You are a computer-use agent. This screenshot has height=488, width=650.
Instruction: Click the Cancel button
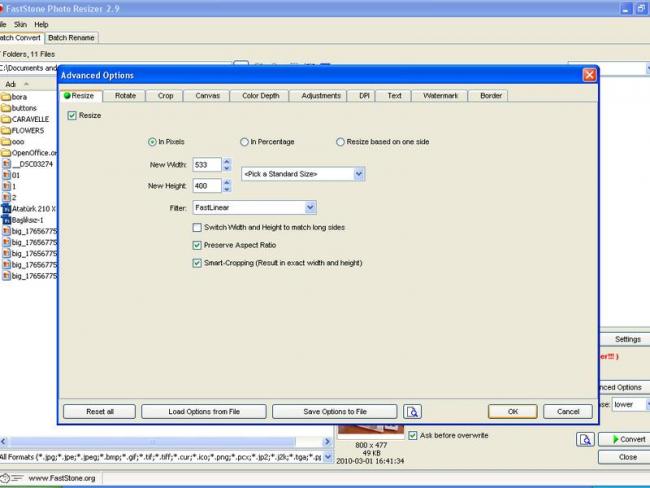point(568,411)
